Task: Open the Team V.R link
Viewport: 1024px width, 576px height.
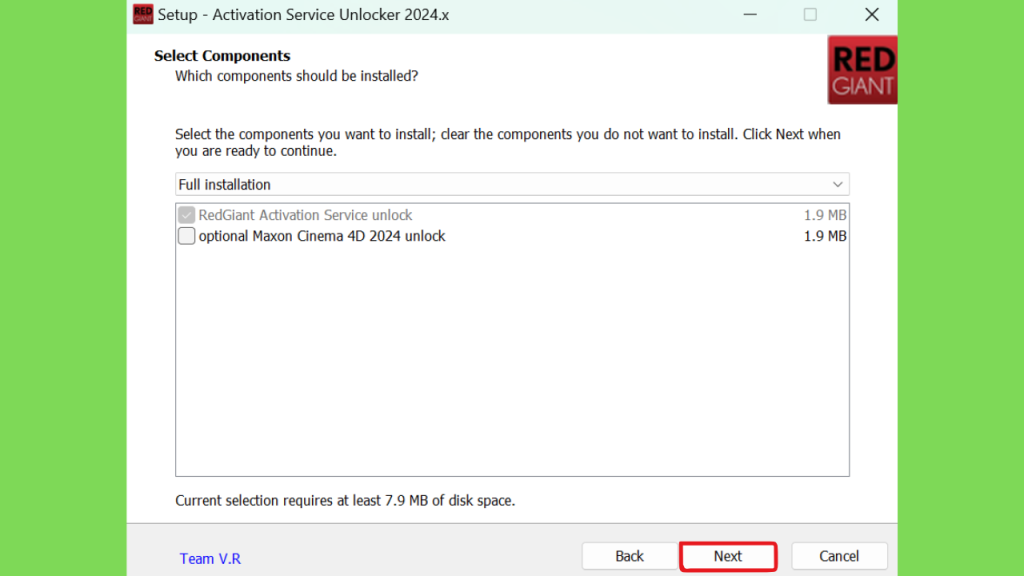Action: (x=210, y=559)
